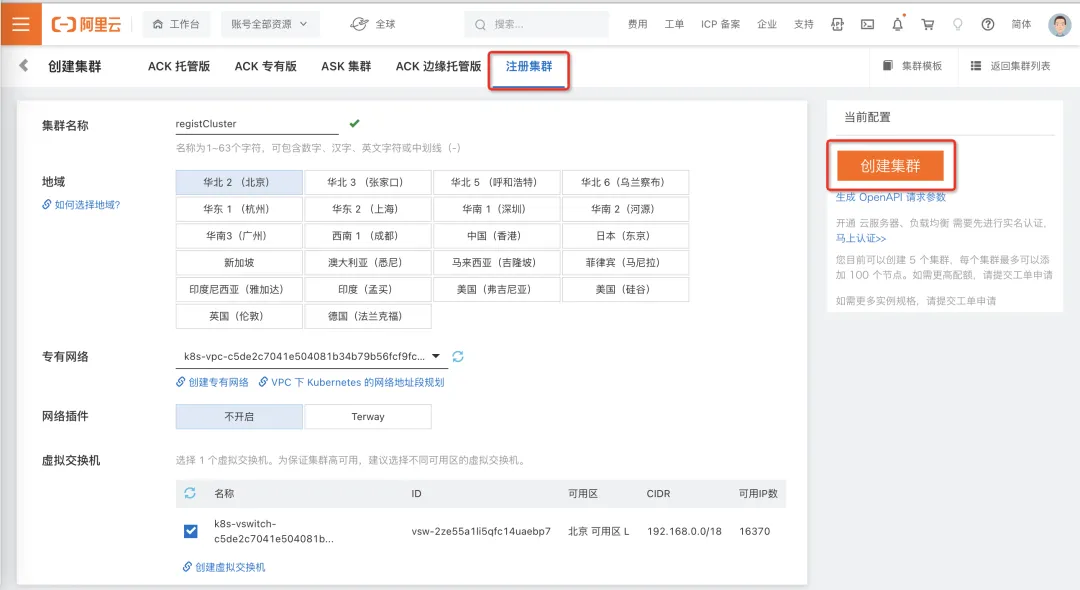The width and height of the screenshot is (1080, 590).
Task: Open the 支持 menu
Action: [x=804, y=24]
